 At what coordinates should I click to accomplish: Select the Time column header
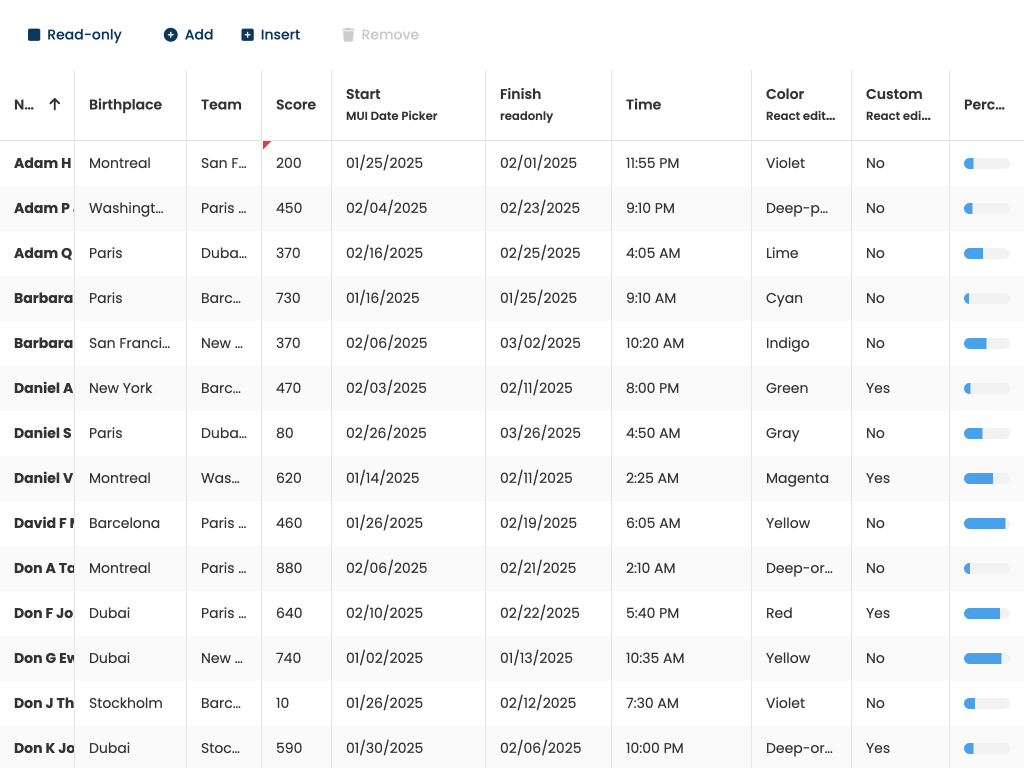(x=643, y=105)
